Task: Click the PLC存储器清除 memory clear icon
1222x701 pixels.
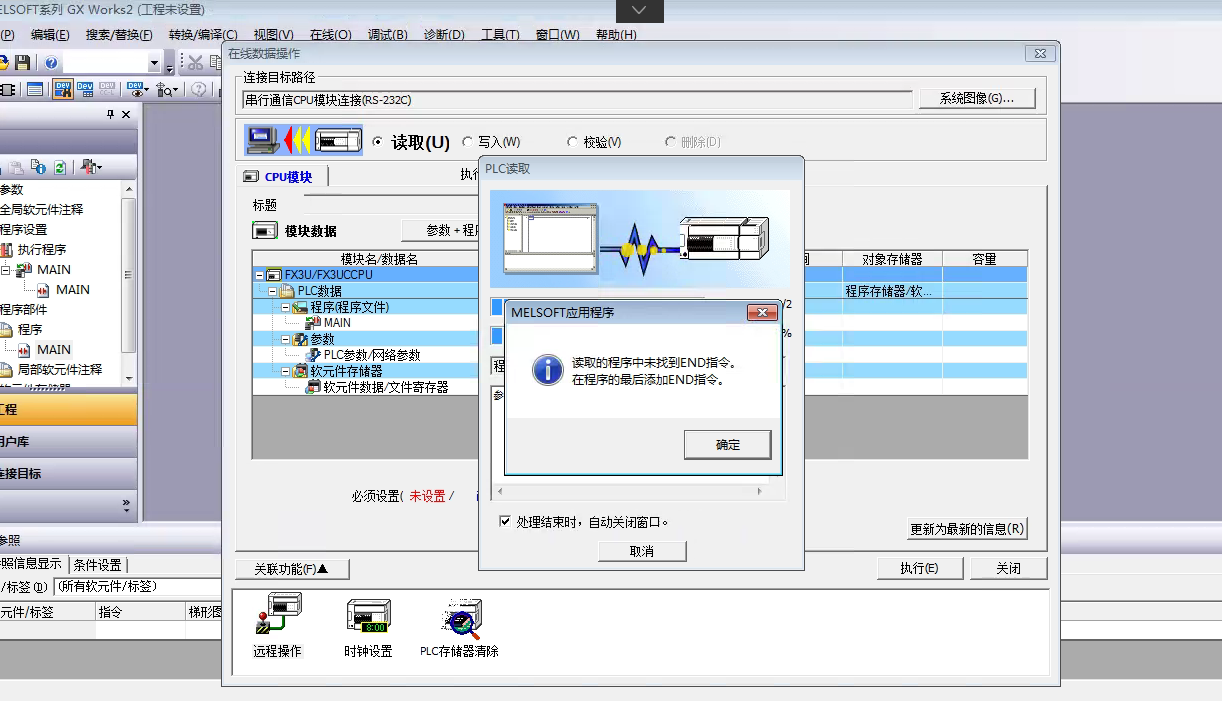Action: pyautogui.click(x=461, y=619)
